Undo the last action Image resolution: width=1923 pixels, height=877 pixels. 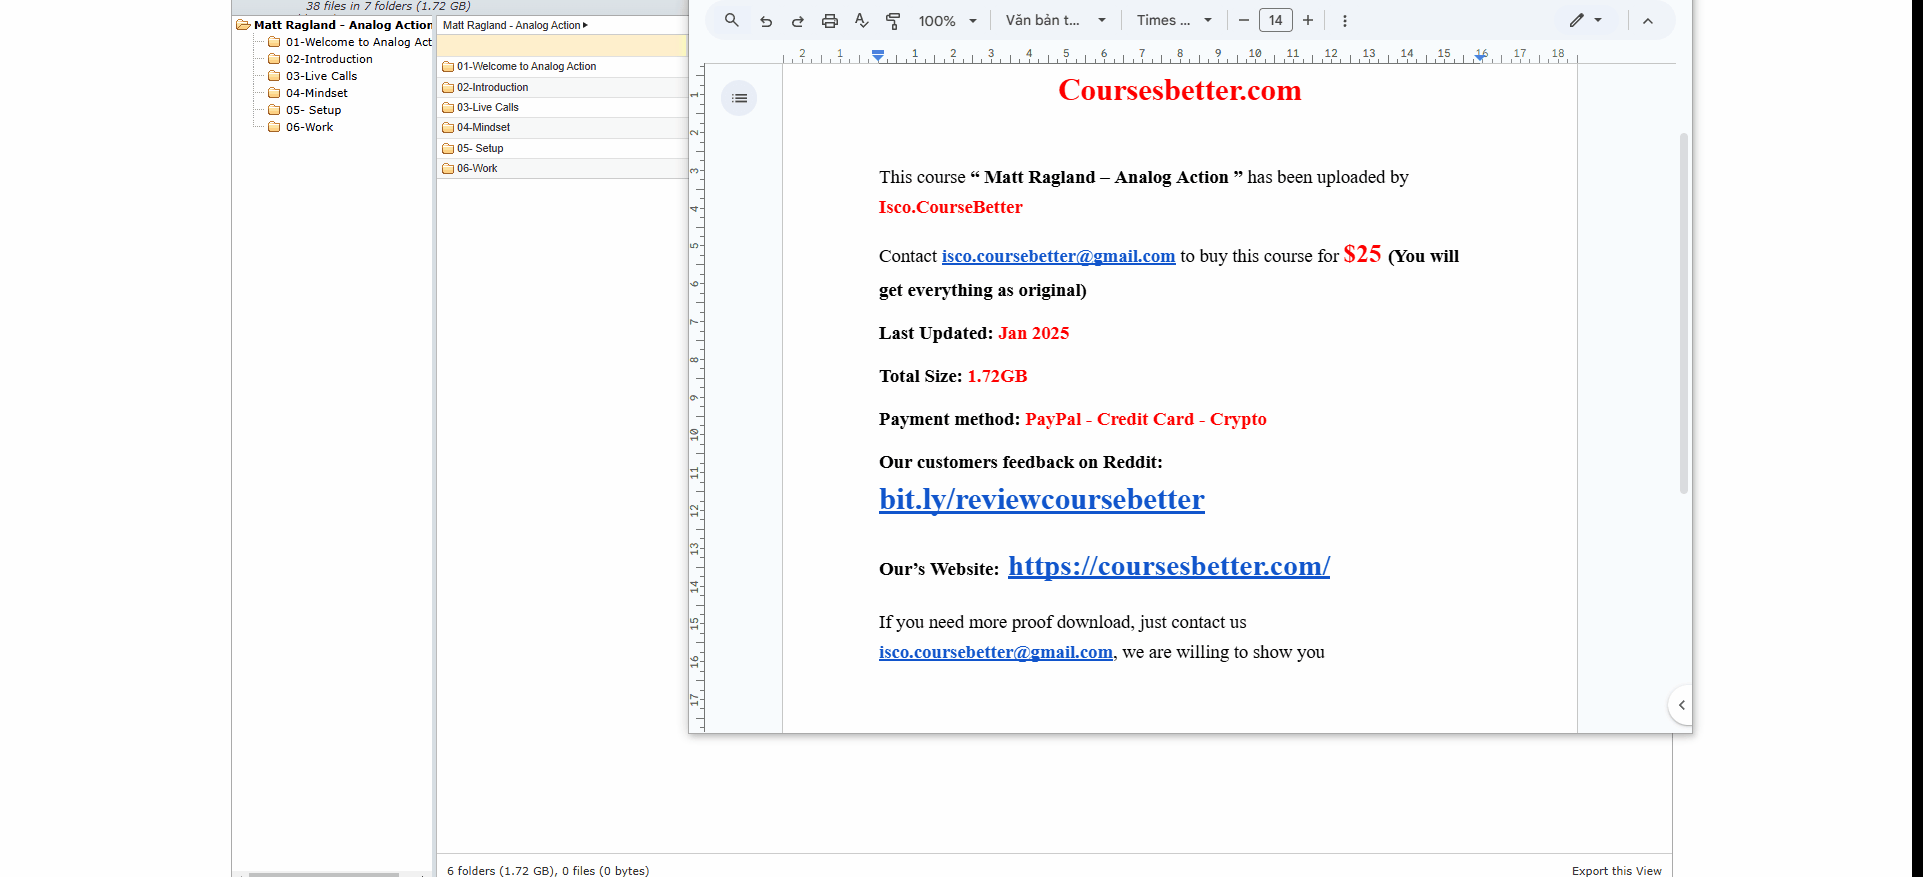[766, 21]
